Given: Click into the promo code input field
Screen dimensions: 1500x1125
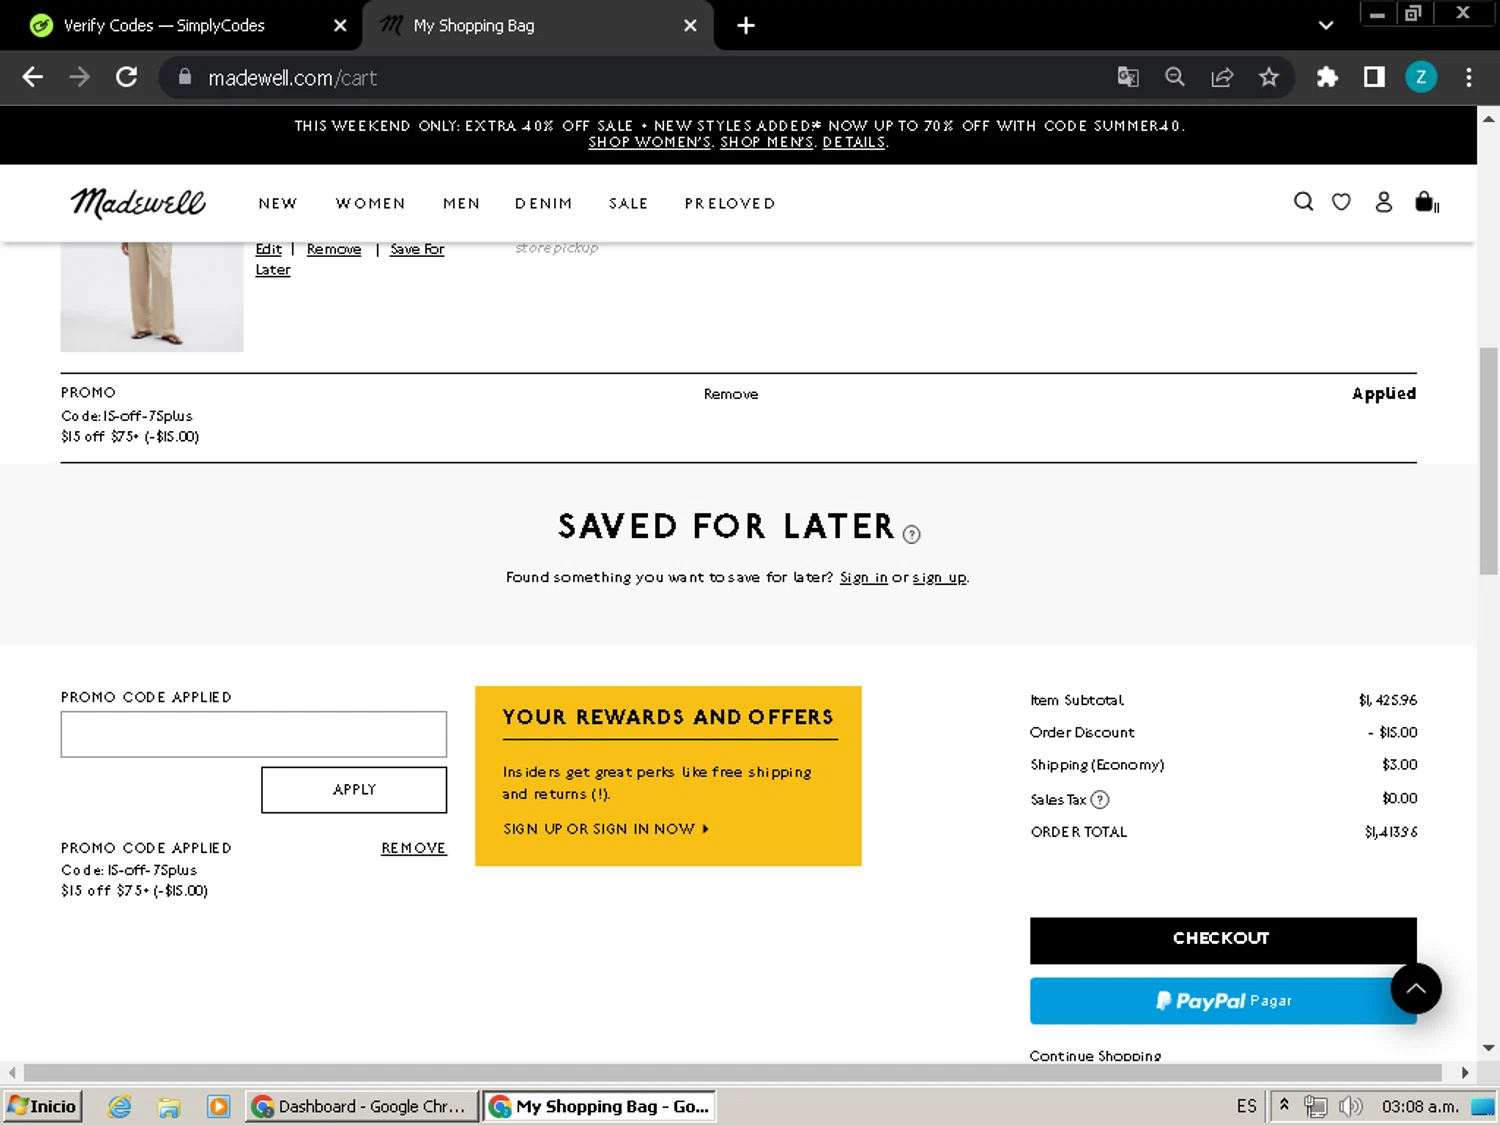Looking at the screenshot, I should pyautogui.click(x=254, y=734).
